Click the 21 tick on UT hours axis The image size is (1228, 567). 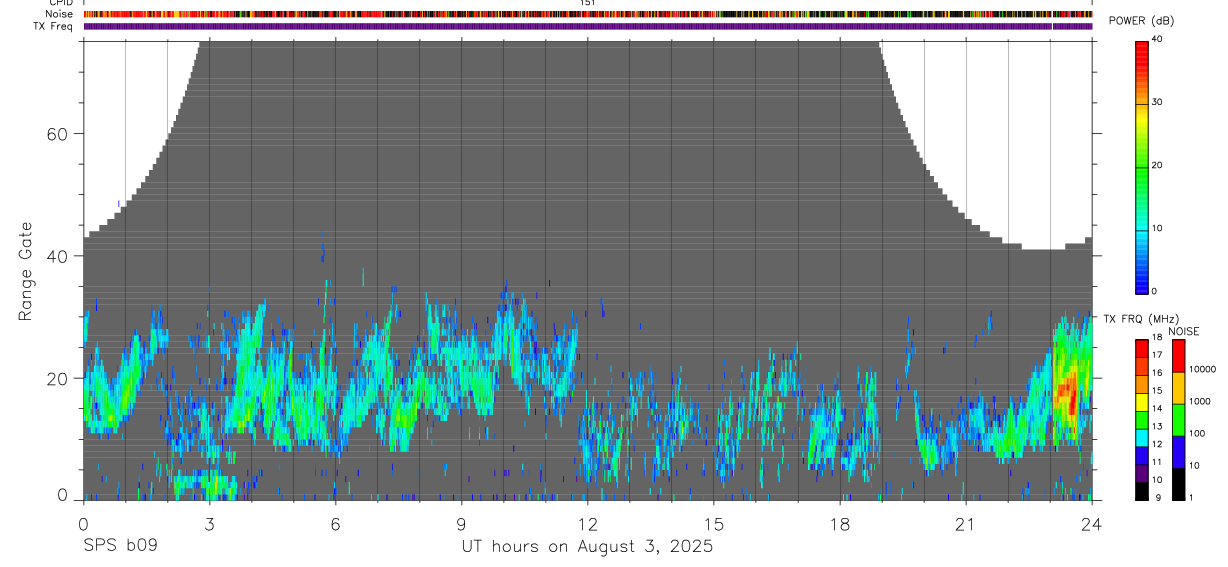[965, 524]
